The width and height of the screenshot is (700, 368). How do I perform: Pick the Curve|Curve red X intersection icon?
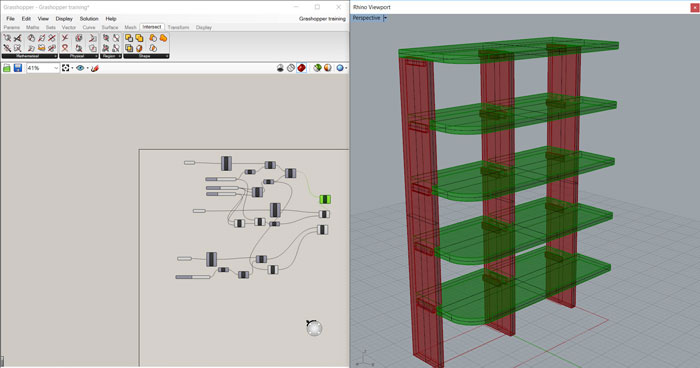click(65, 38)
